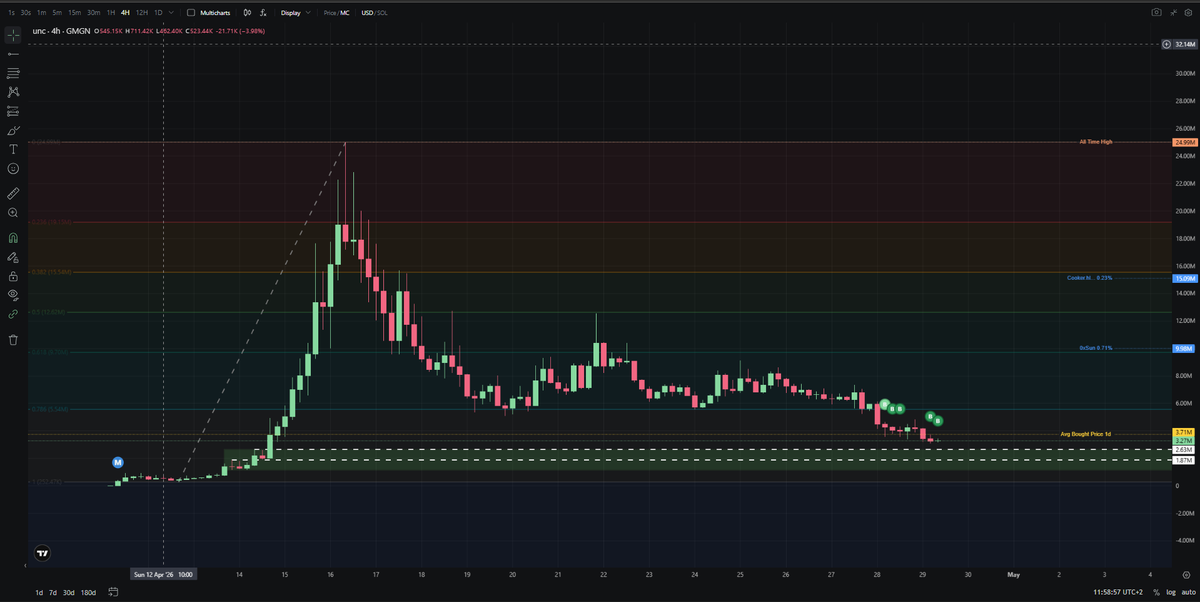Open the emoji icons tool
Viewport: 1200px width, 602px height.
point(13,168)
